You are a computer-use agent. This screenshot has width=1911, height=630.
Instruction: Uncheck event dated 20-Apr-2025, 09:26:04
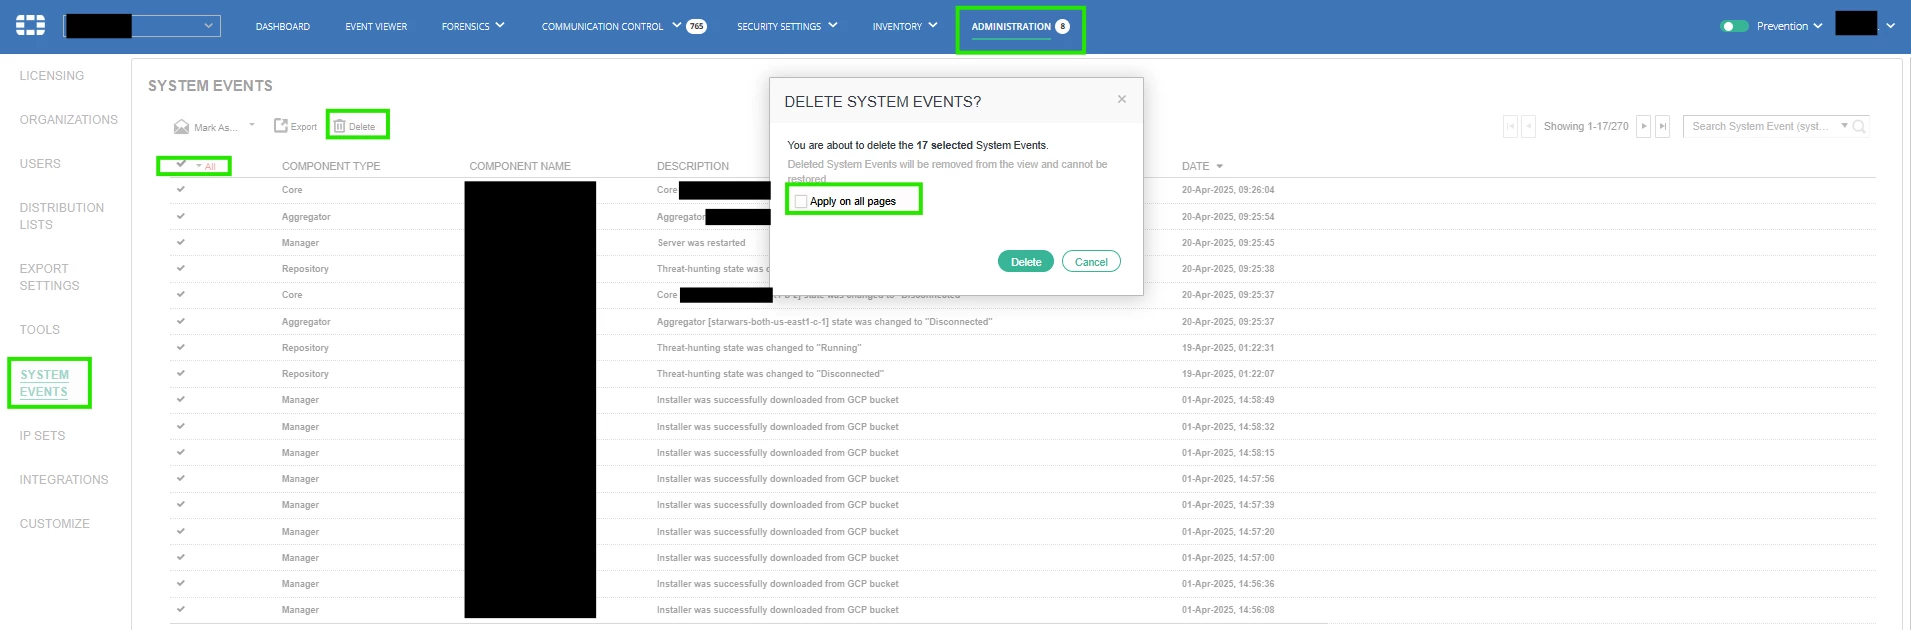(181, 189)
